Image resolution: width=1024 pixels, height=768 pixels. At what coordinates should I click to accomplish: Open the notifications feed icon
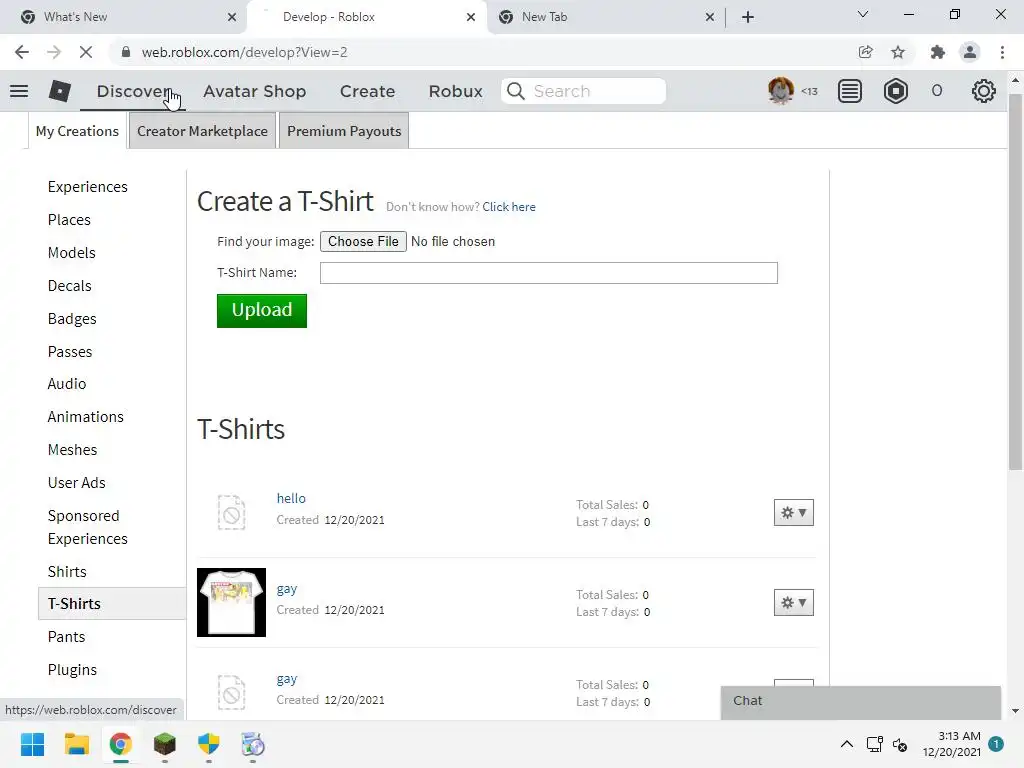click(850, 91)
